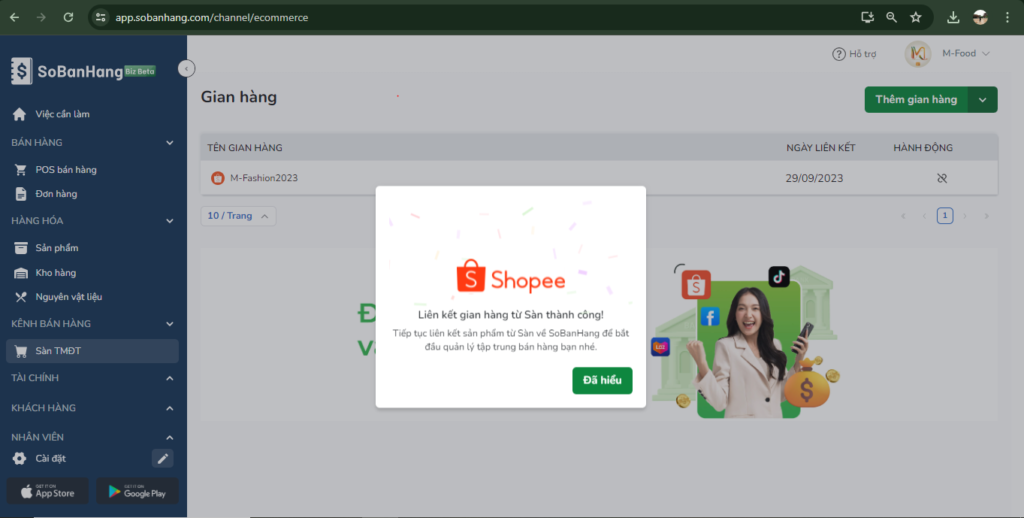Collapse the BÁN HÀNG section

click(170, 142)
